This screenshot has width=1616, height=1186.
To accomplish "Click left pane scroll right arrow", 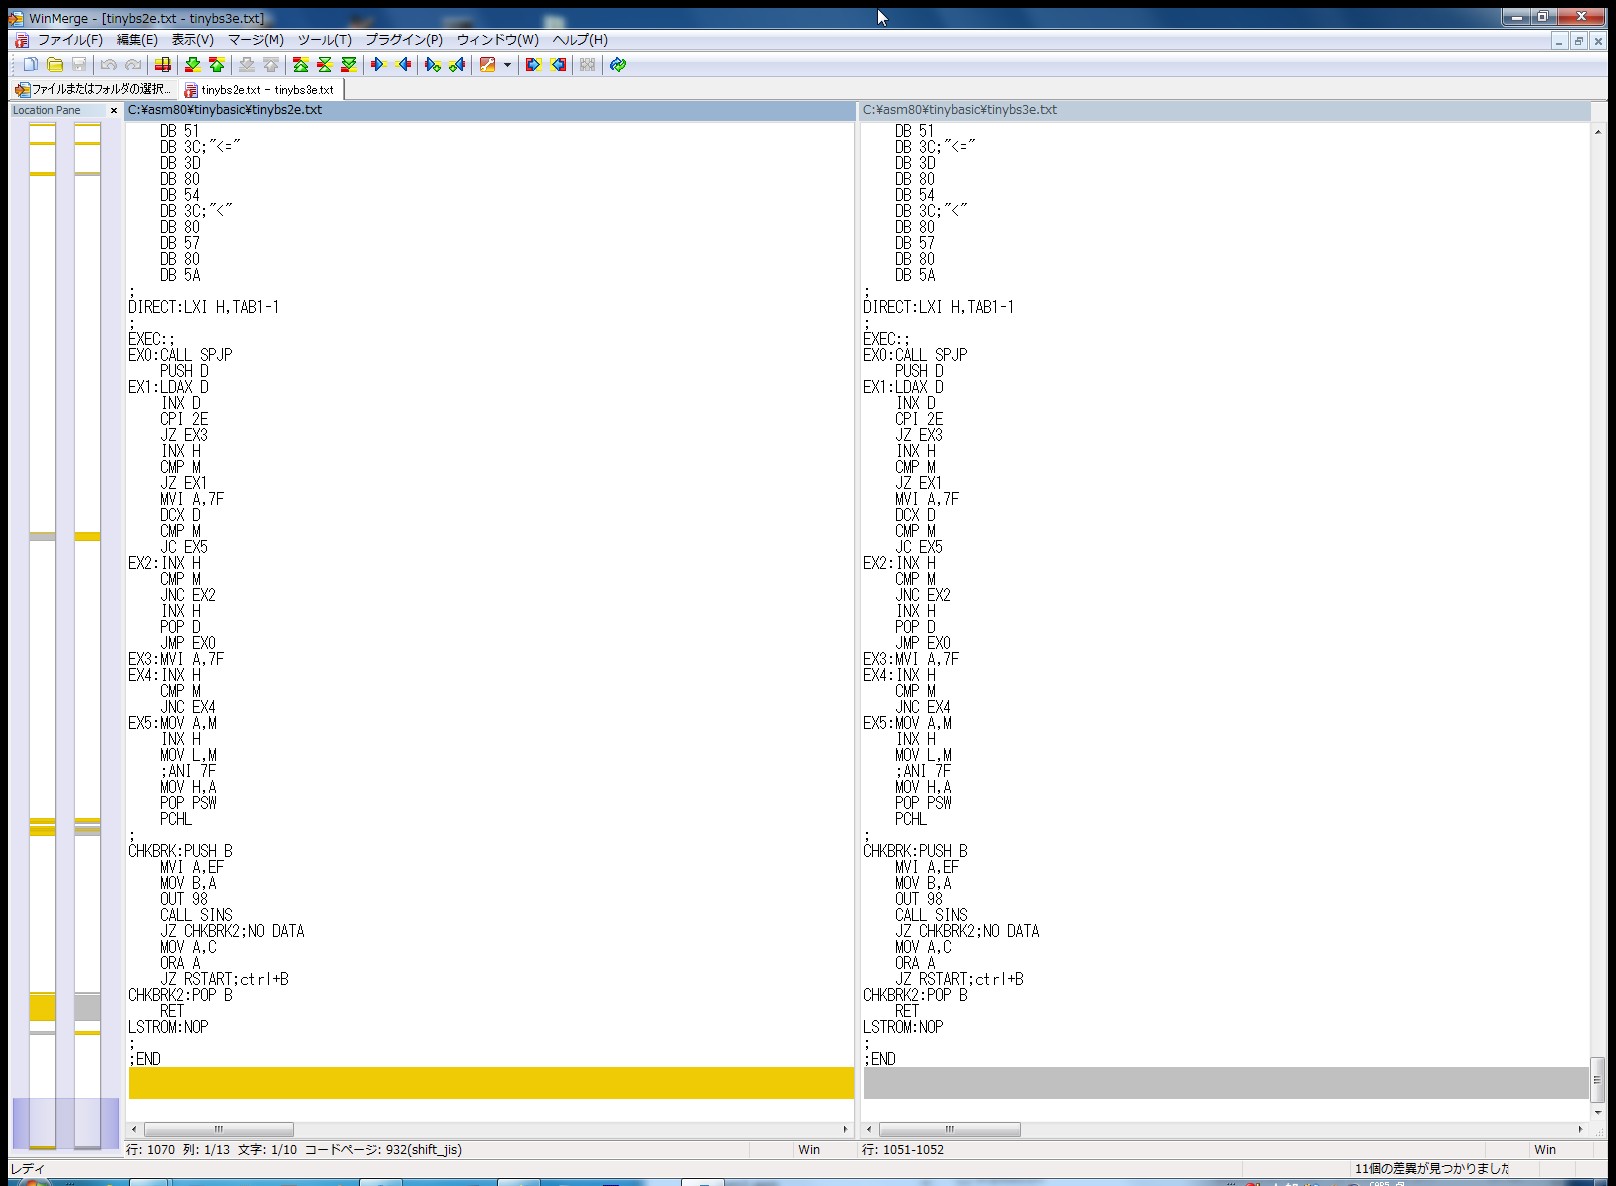I will pyautogui.click(x=846, y=1129).
